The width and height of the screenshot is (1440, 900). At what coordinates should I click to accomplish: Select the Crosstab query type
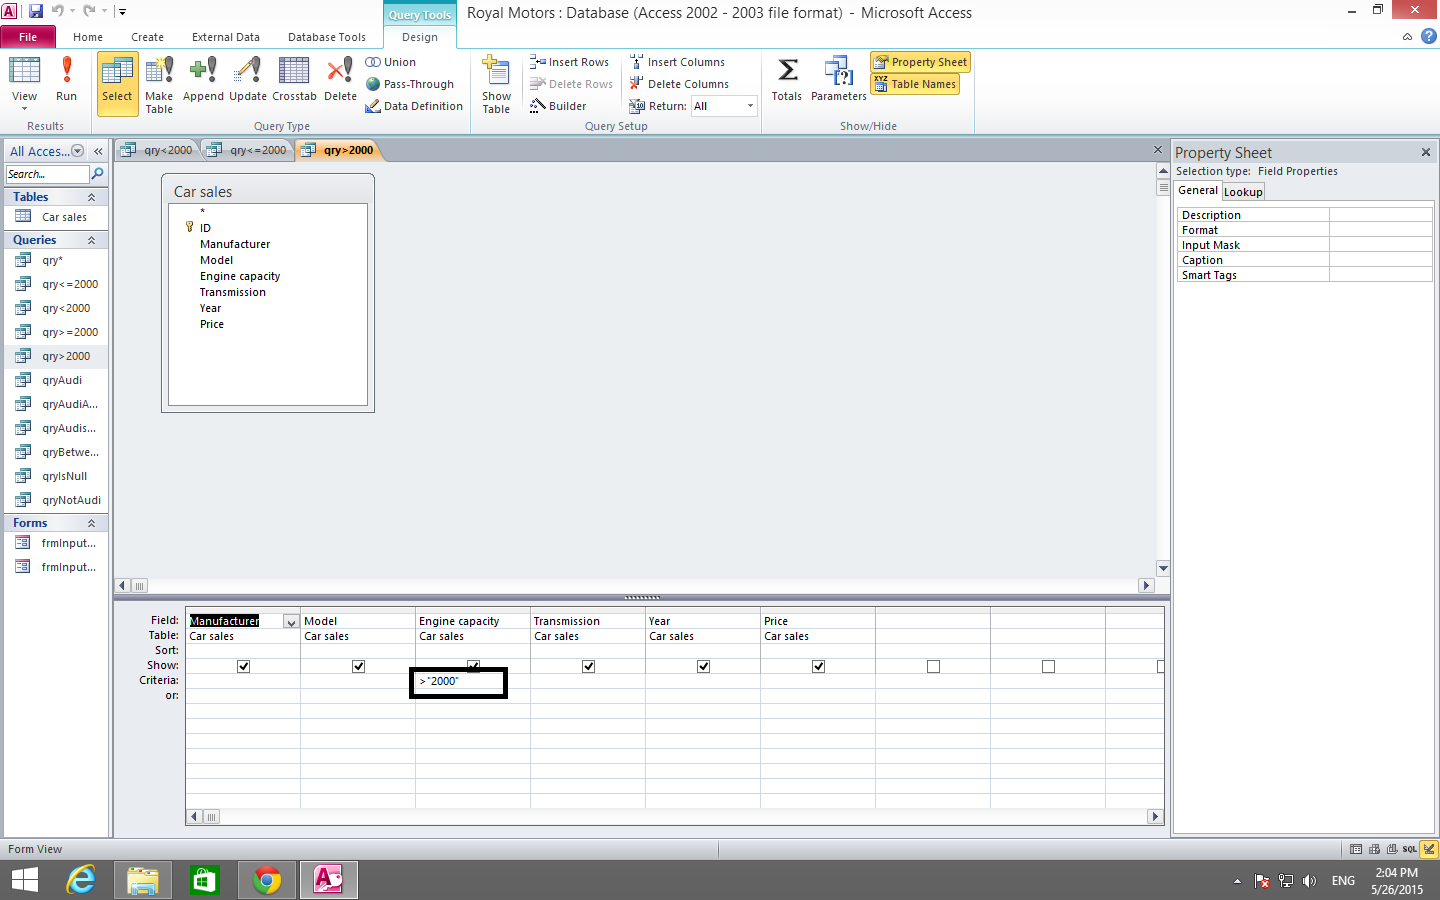pos(294,80)
